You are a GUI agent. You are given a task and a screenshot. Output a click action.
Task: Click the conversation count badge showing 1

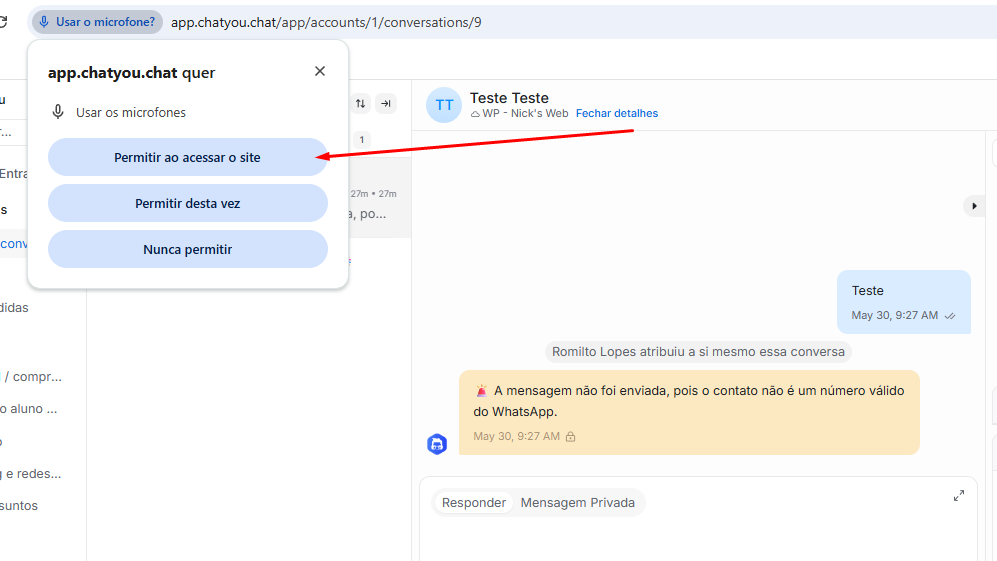click(361, 140)
